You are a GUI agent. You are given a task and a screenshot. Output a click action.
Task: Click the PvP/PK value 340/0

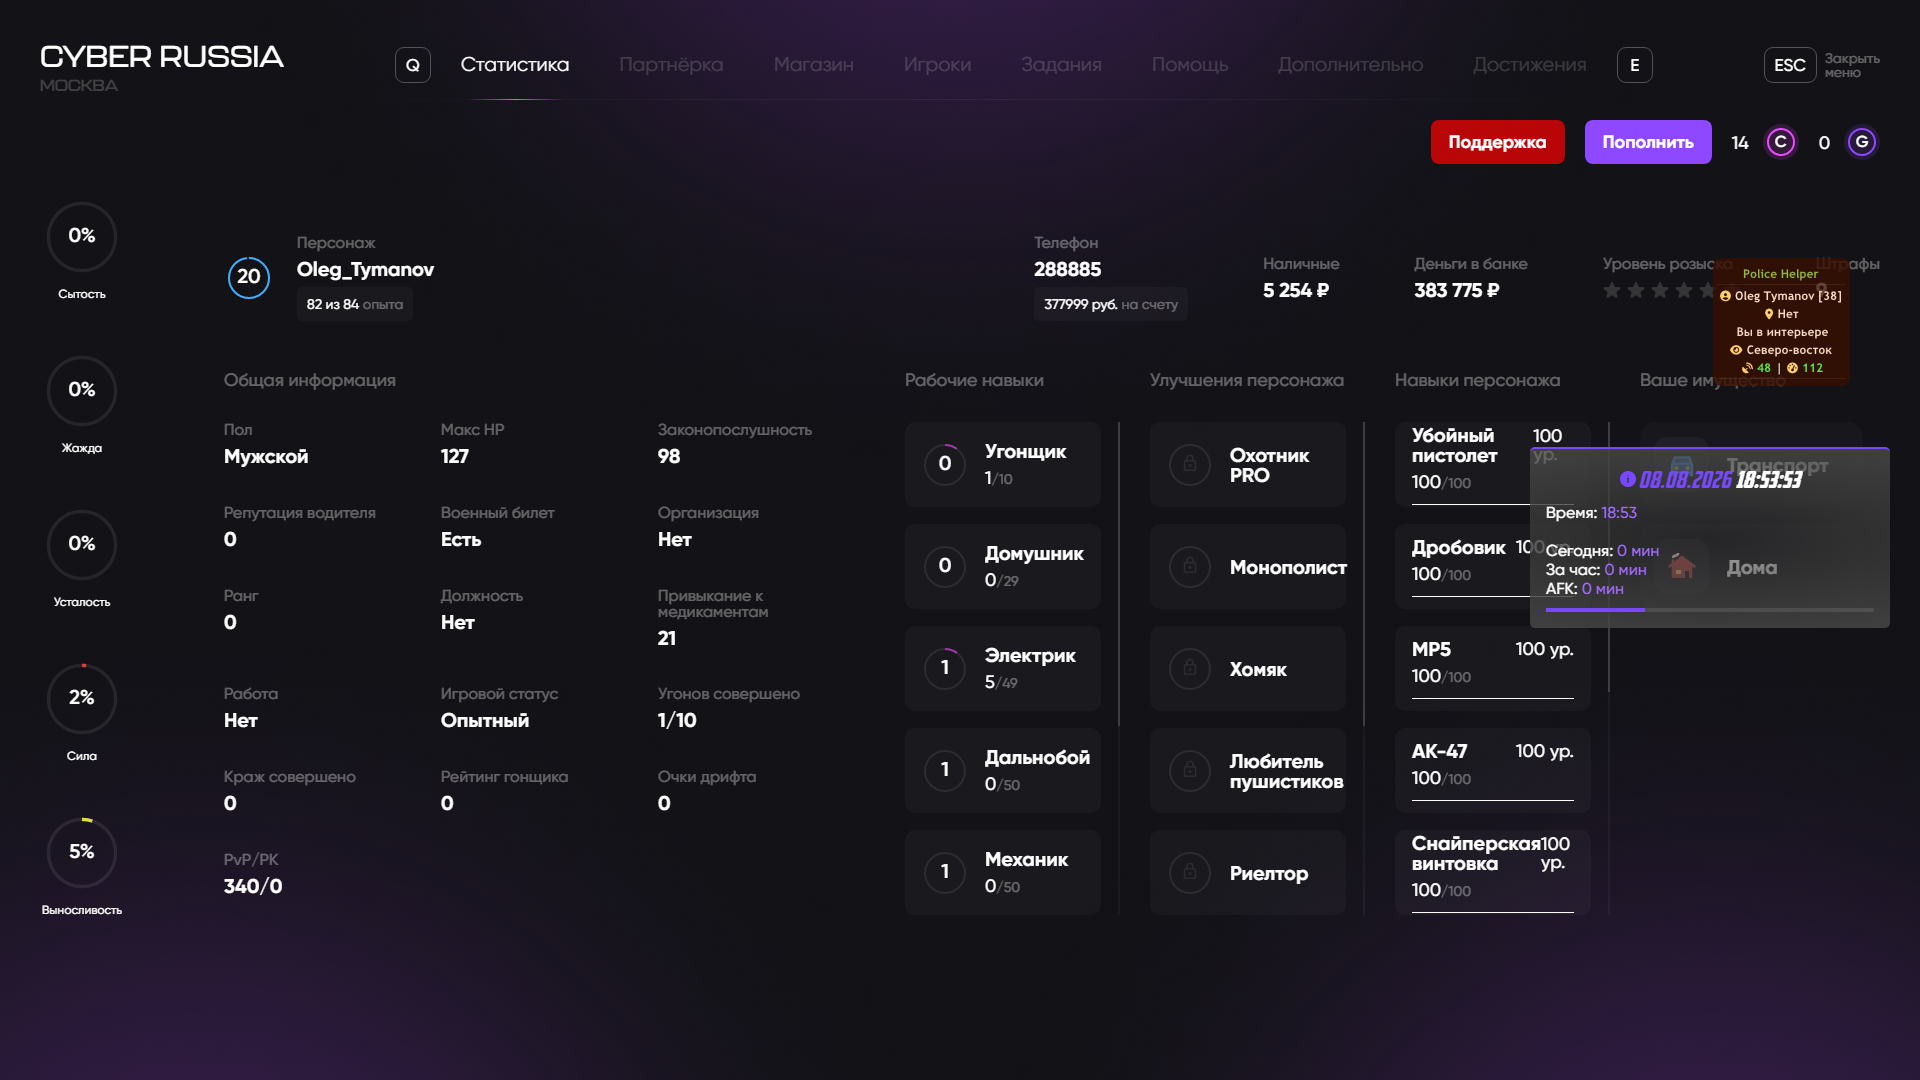(x=253, y=886)
